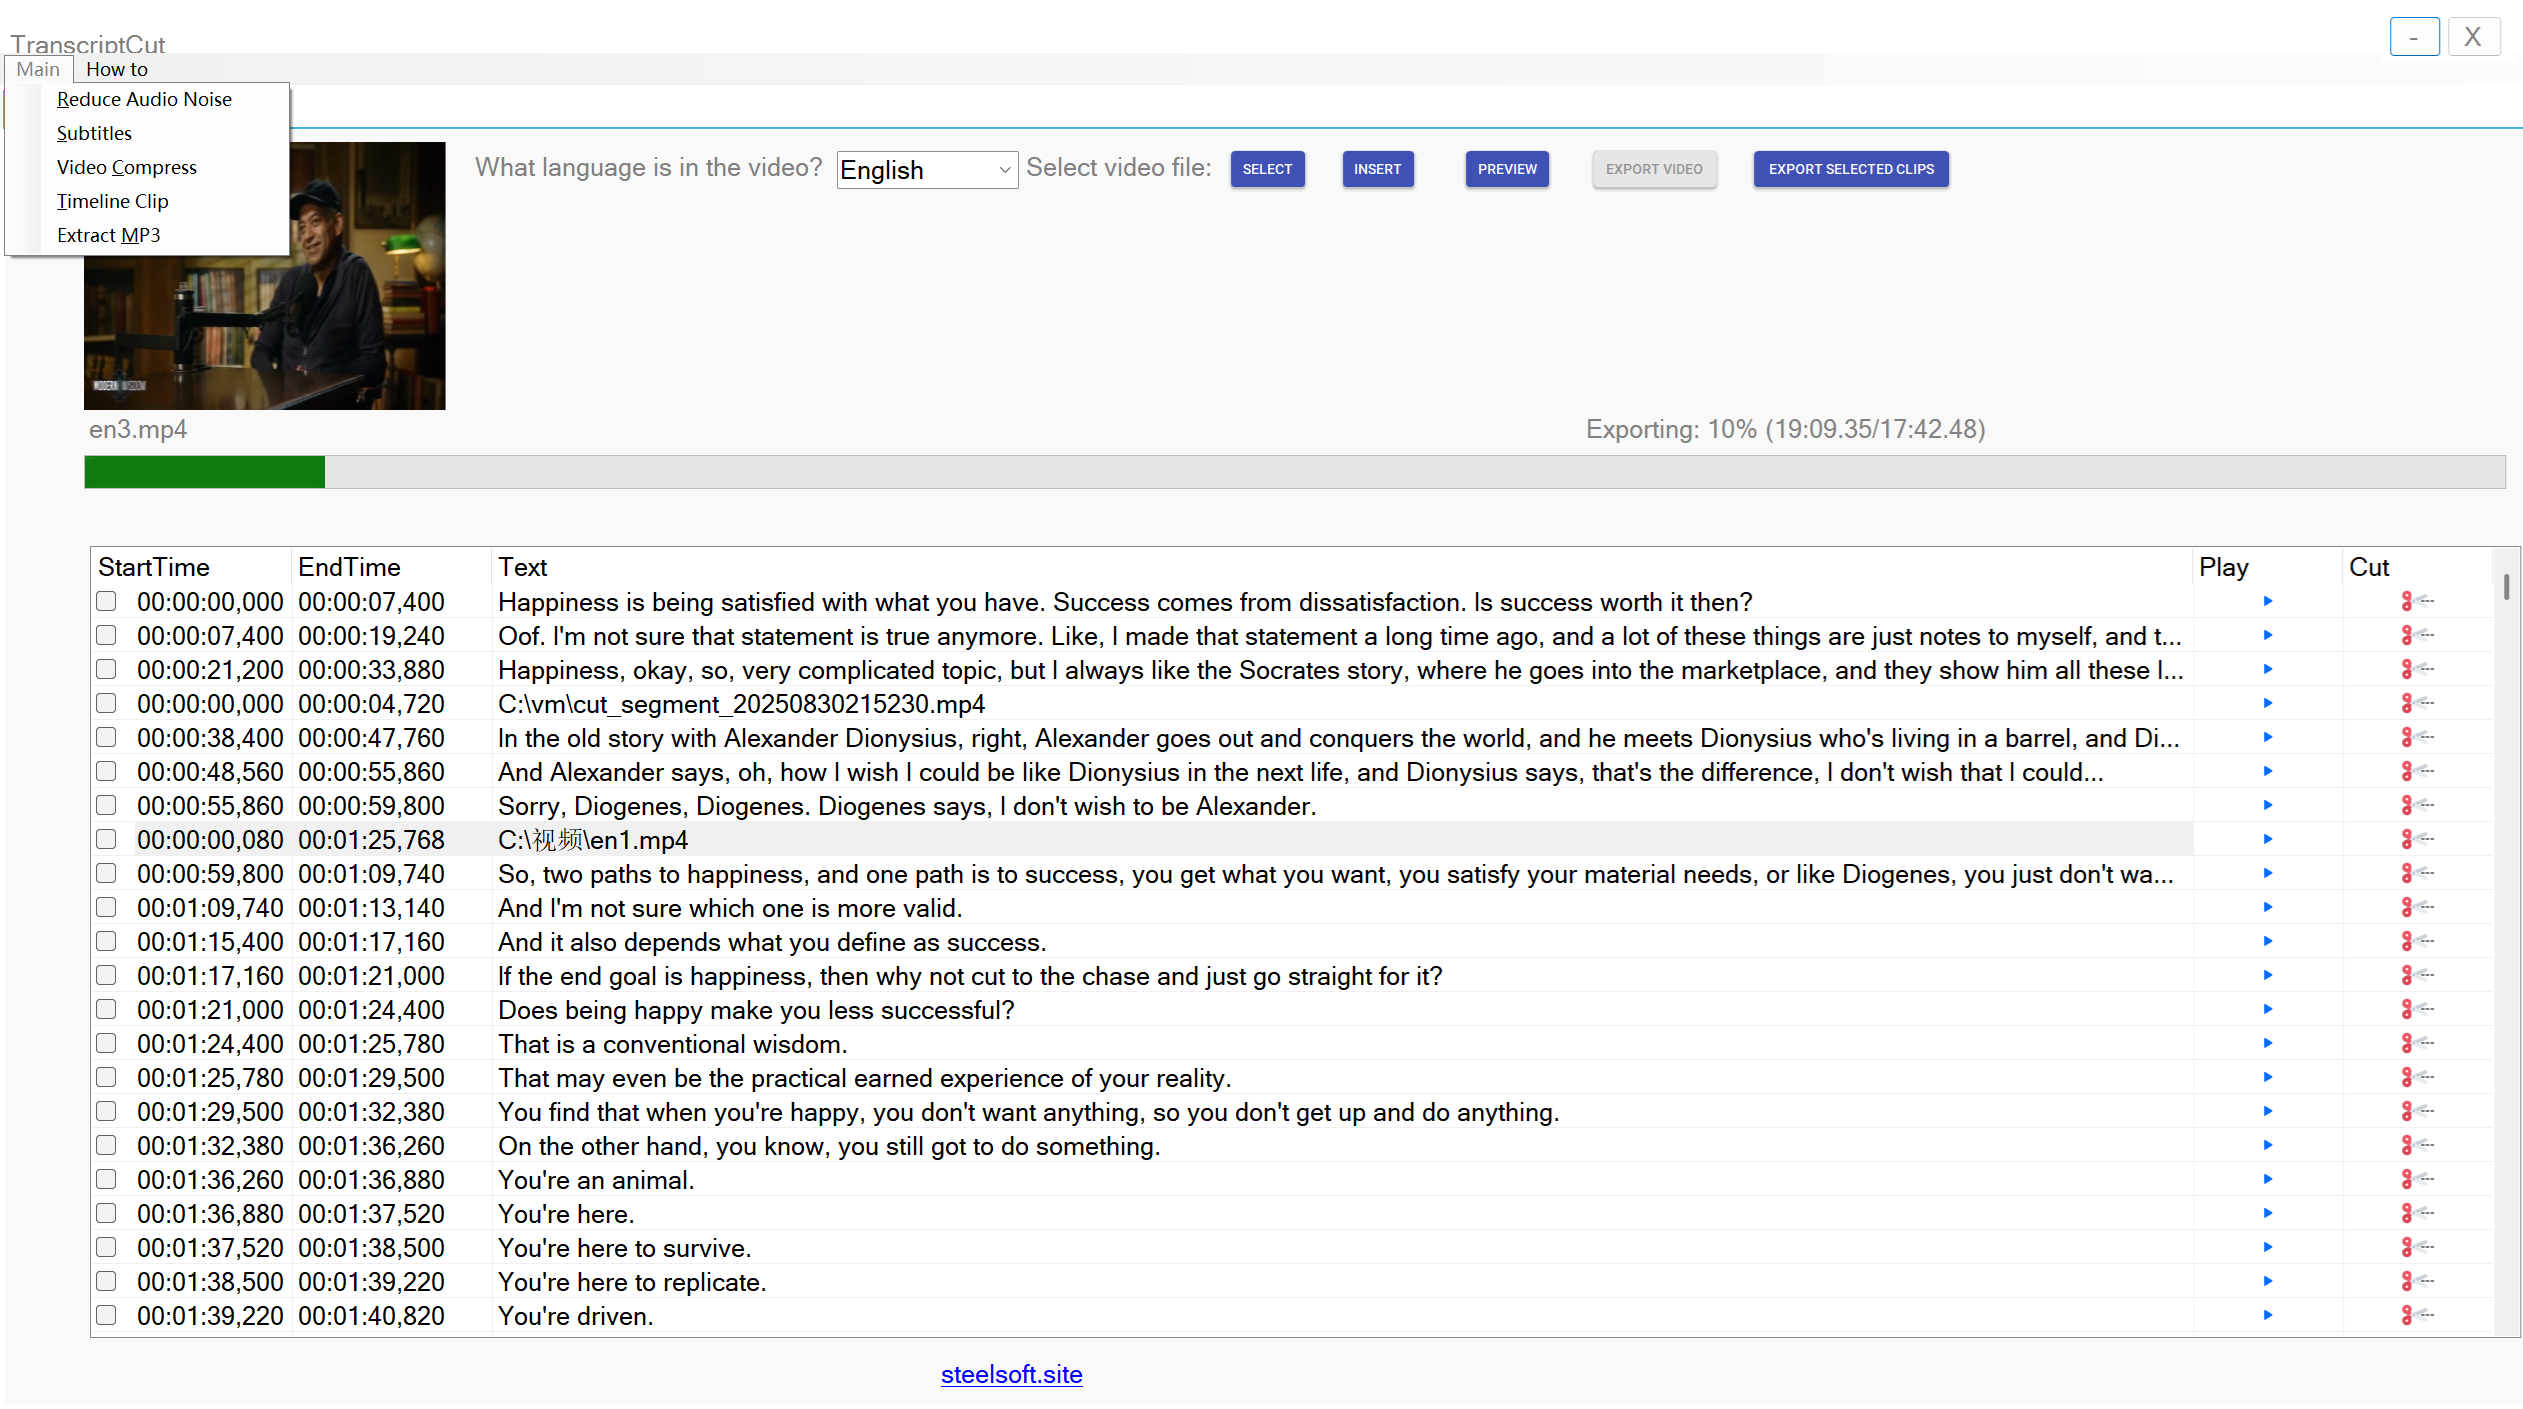Cut the 'Happiness, okay, so, very complicated' row

(x=2417, y=669)
